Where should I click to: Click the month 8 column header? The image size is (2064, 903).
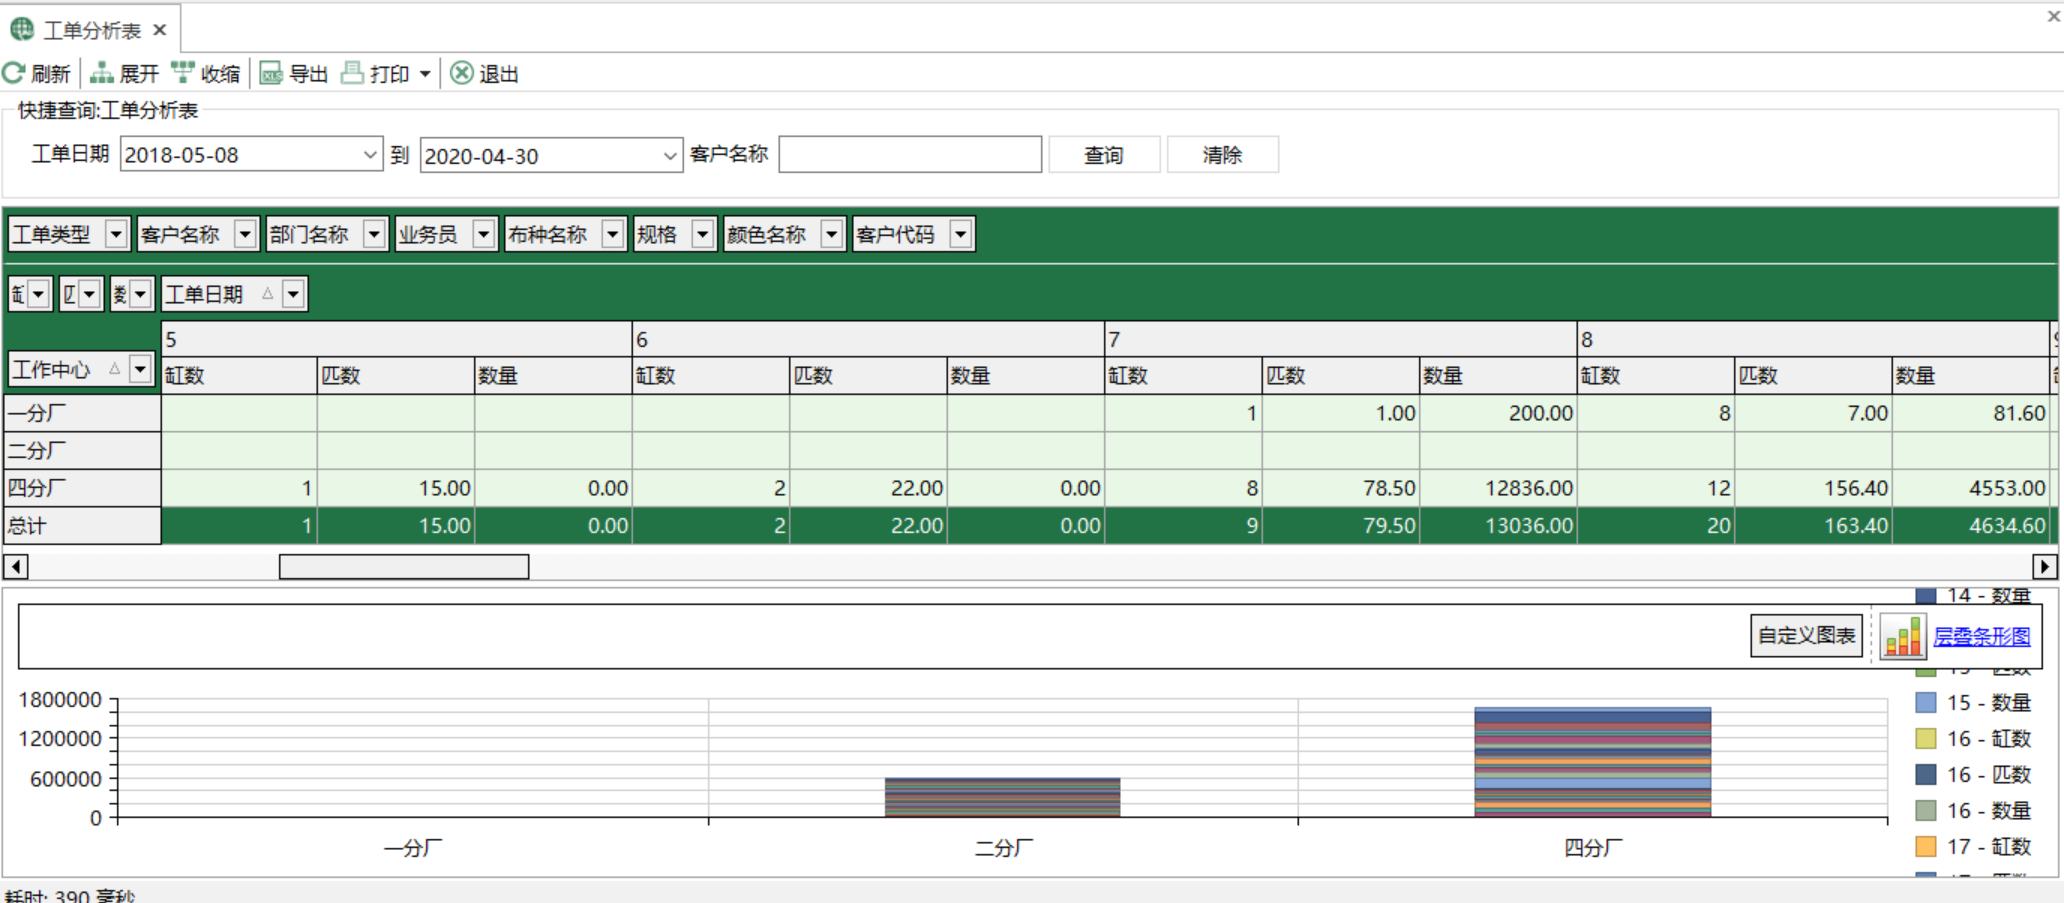tap(1813, 339)
